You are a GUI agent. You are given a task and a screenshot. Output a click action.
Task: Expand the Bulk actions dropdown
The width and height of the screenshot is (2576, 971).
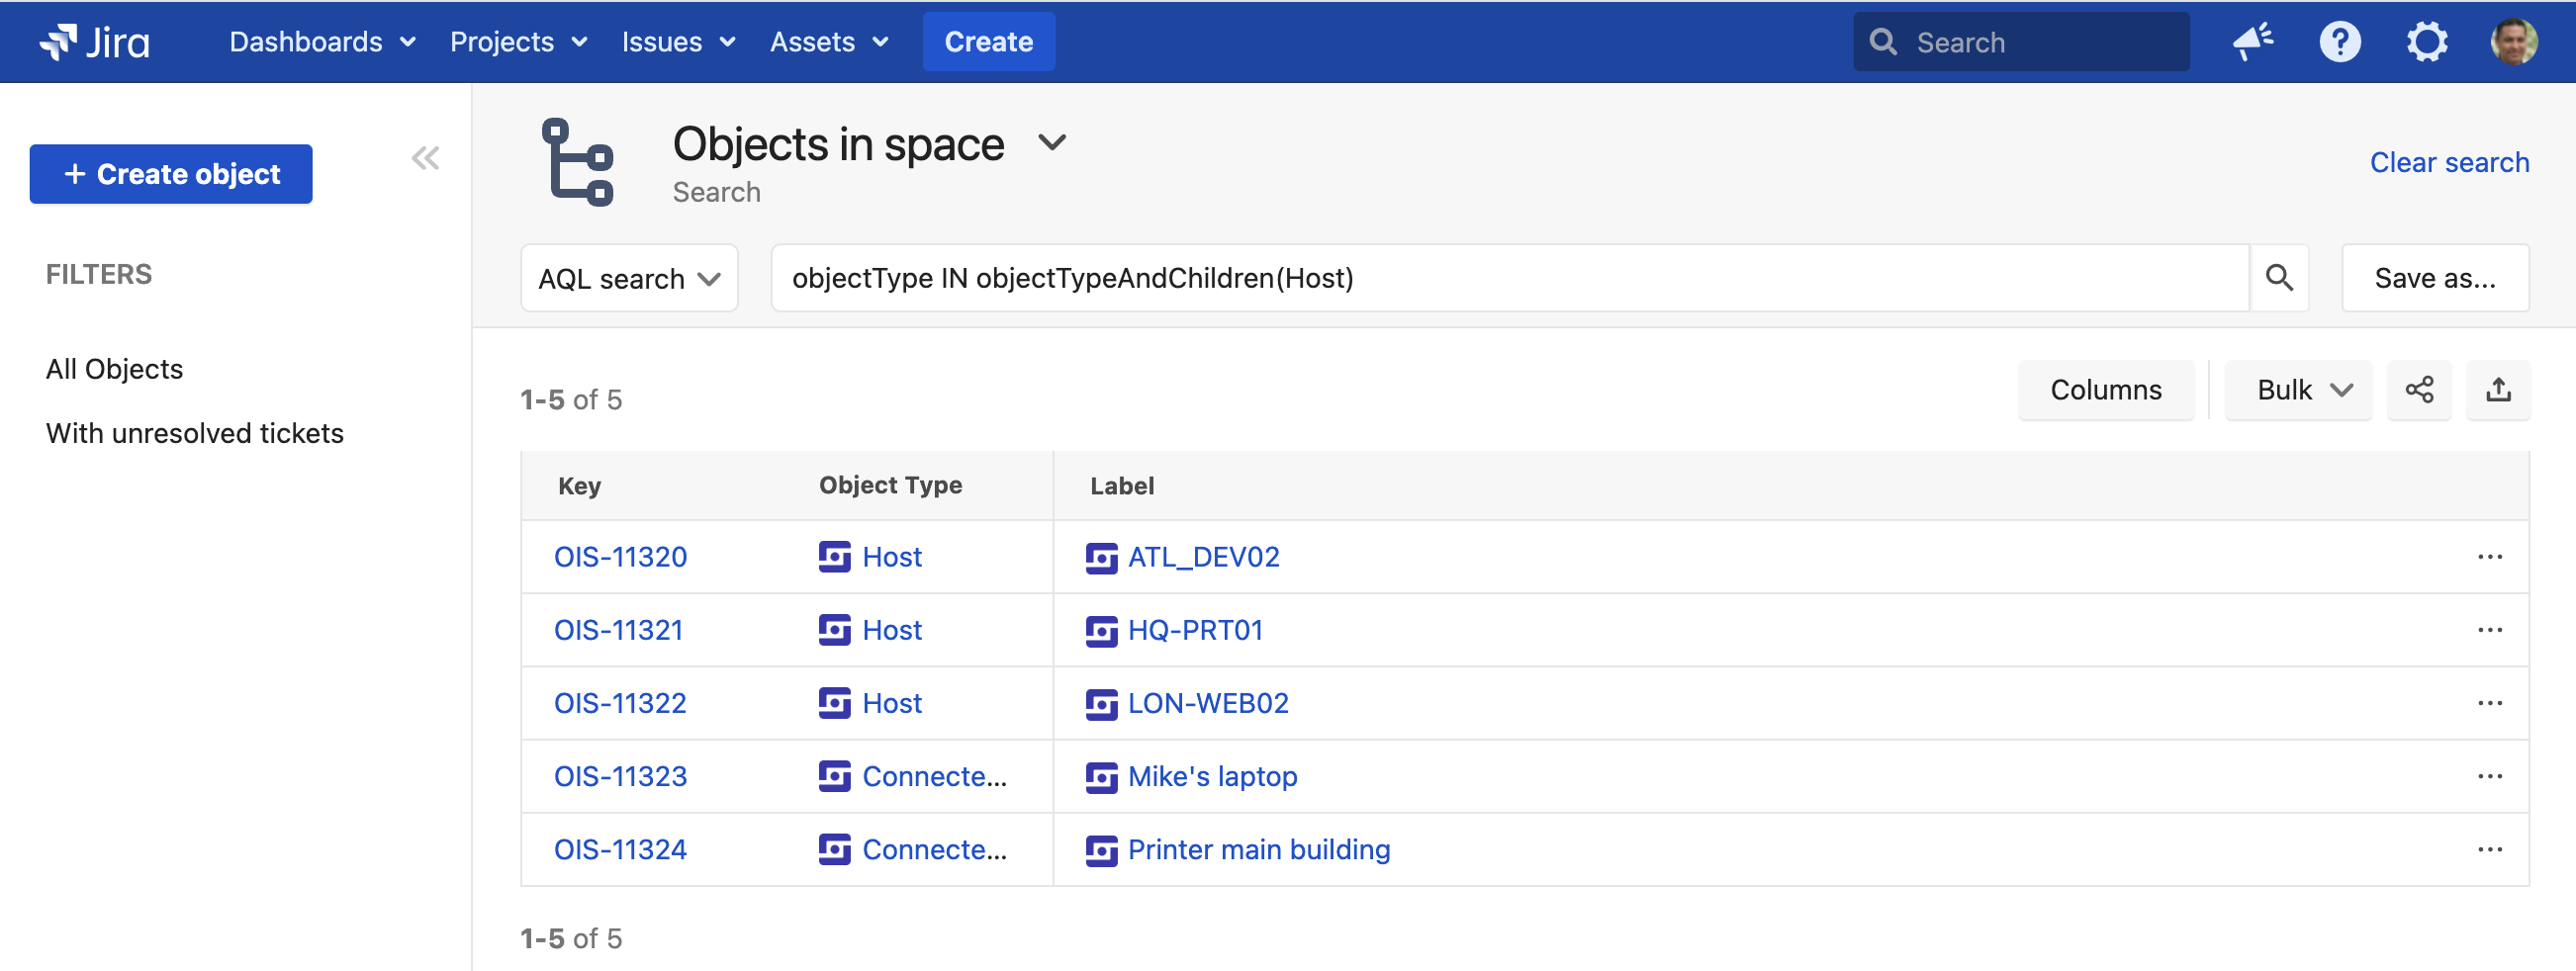click(x=2299, y=390)
